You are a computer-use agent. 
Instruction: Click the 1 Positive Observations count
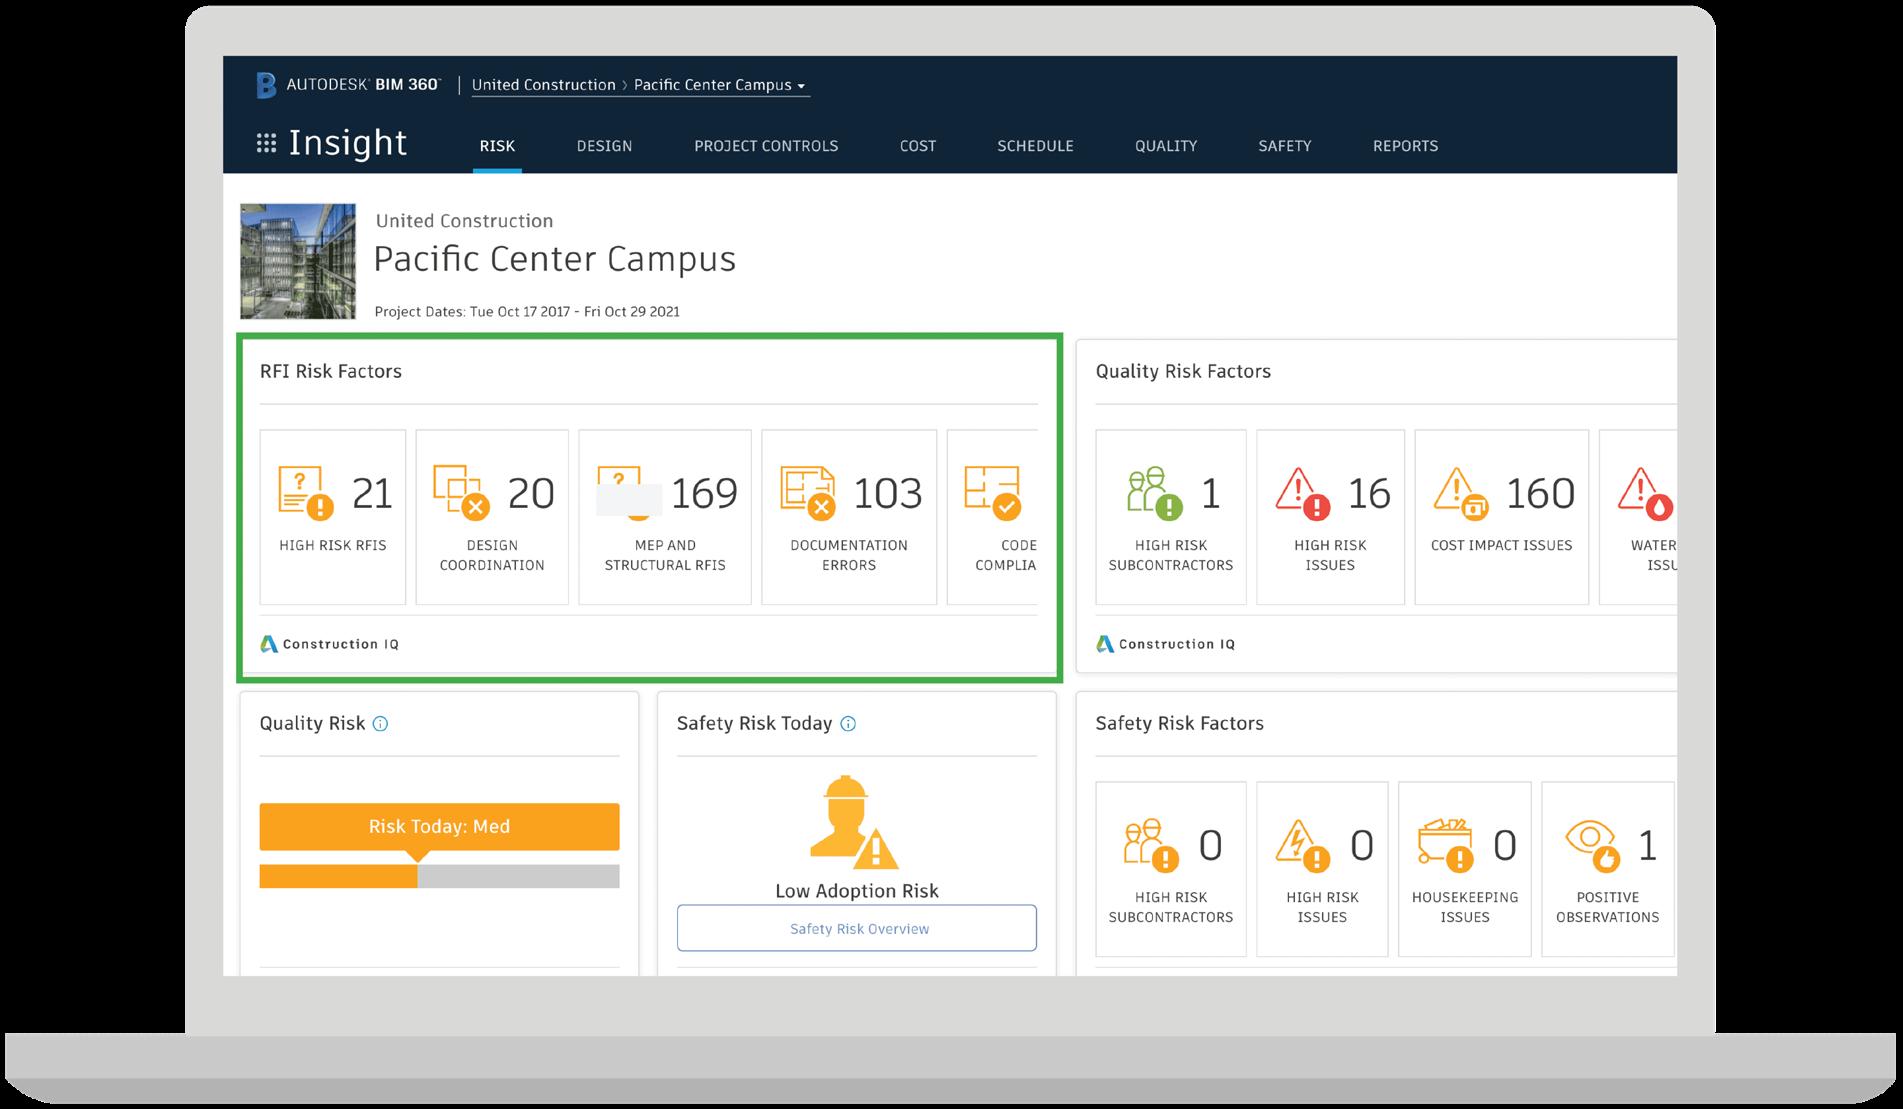[1648, 846]
